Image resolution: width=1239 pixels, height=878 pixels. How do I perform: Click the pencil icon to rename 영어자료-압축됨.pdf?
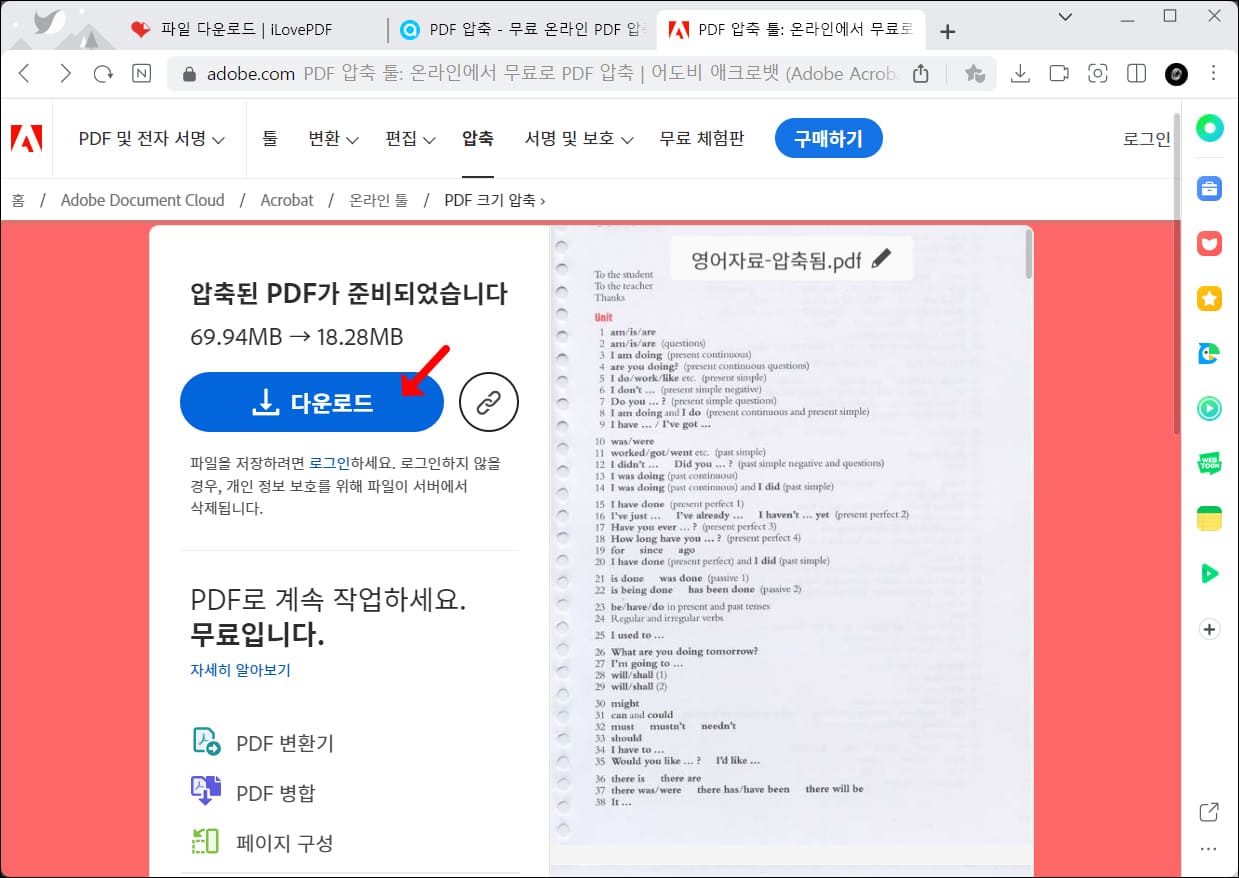(881, 257)
